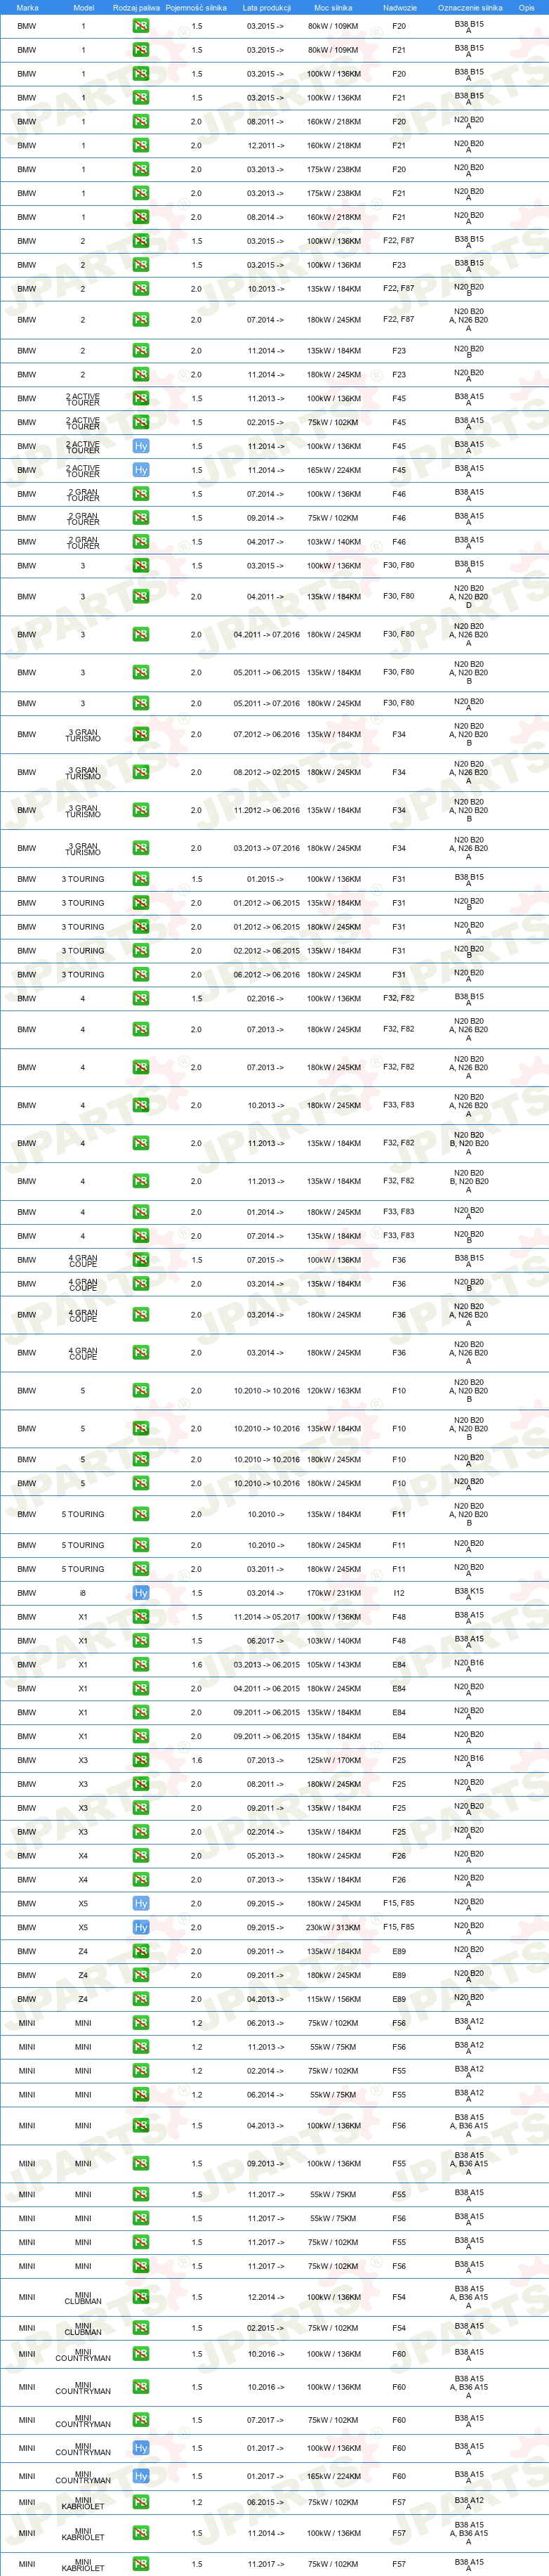Click the 170kW / 231KM power cell

pos(334,1593)
